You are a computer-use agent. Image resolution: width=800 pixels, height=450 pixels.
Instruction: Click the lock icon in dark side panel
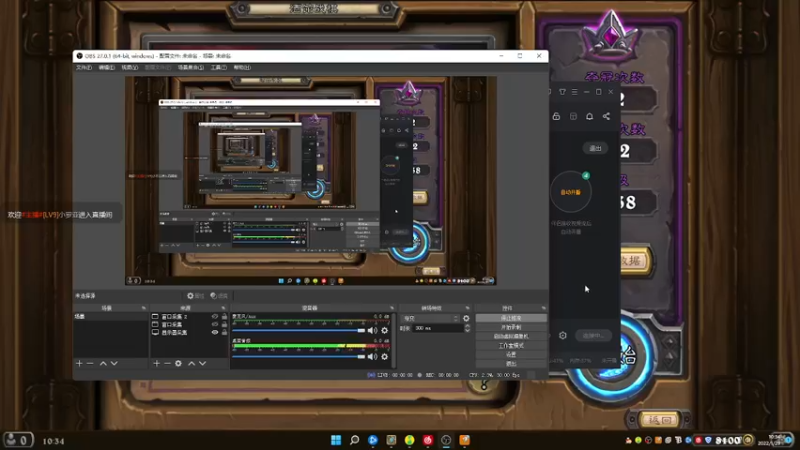[556, 116]
